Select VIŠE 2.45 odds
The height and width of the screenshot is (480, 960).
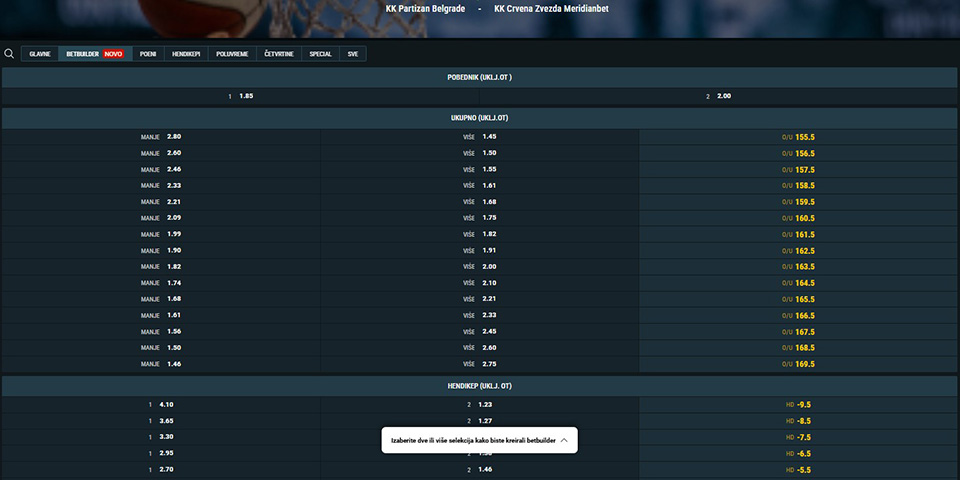(479, 332)
